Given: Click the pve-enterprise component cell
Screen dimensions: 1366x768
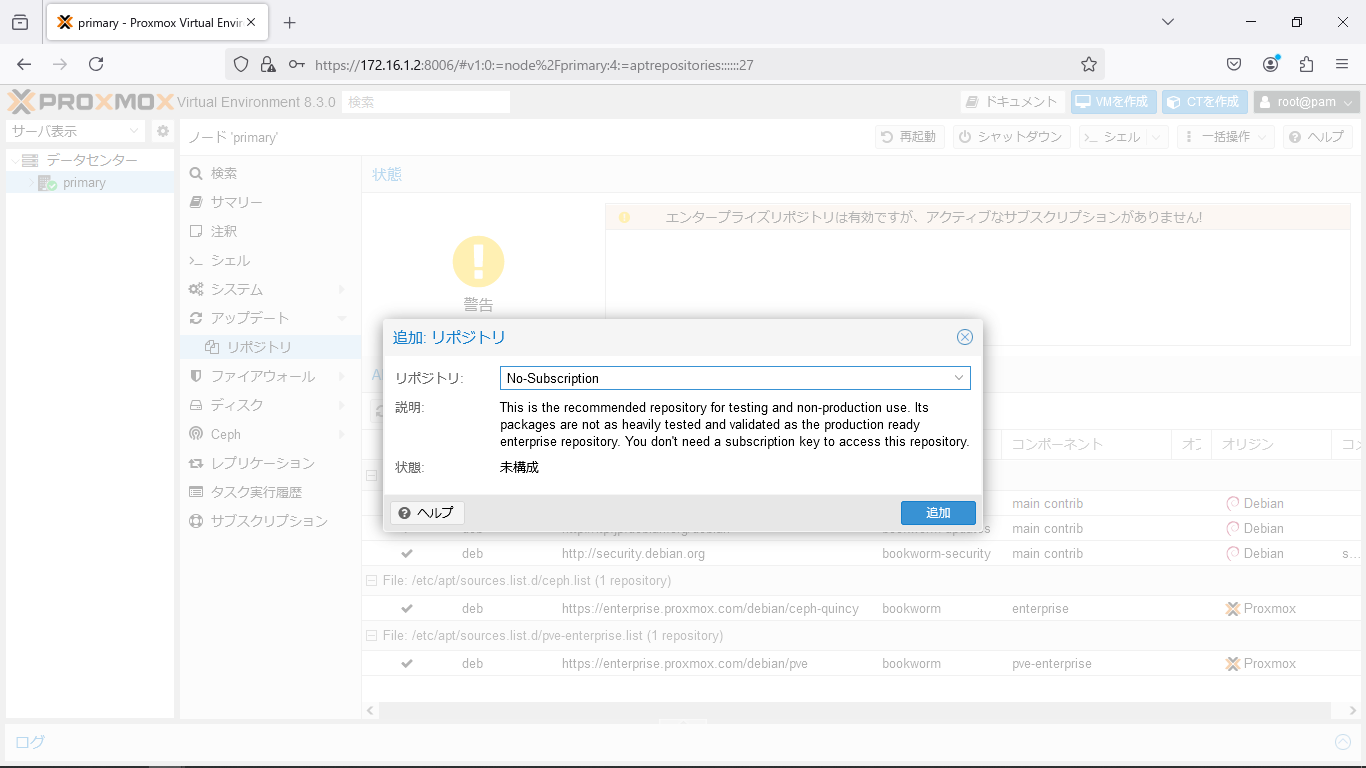Looking at the screenshot, I should pos(1052,664).
